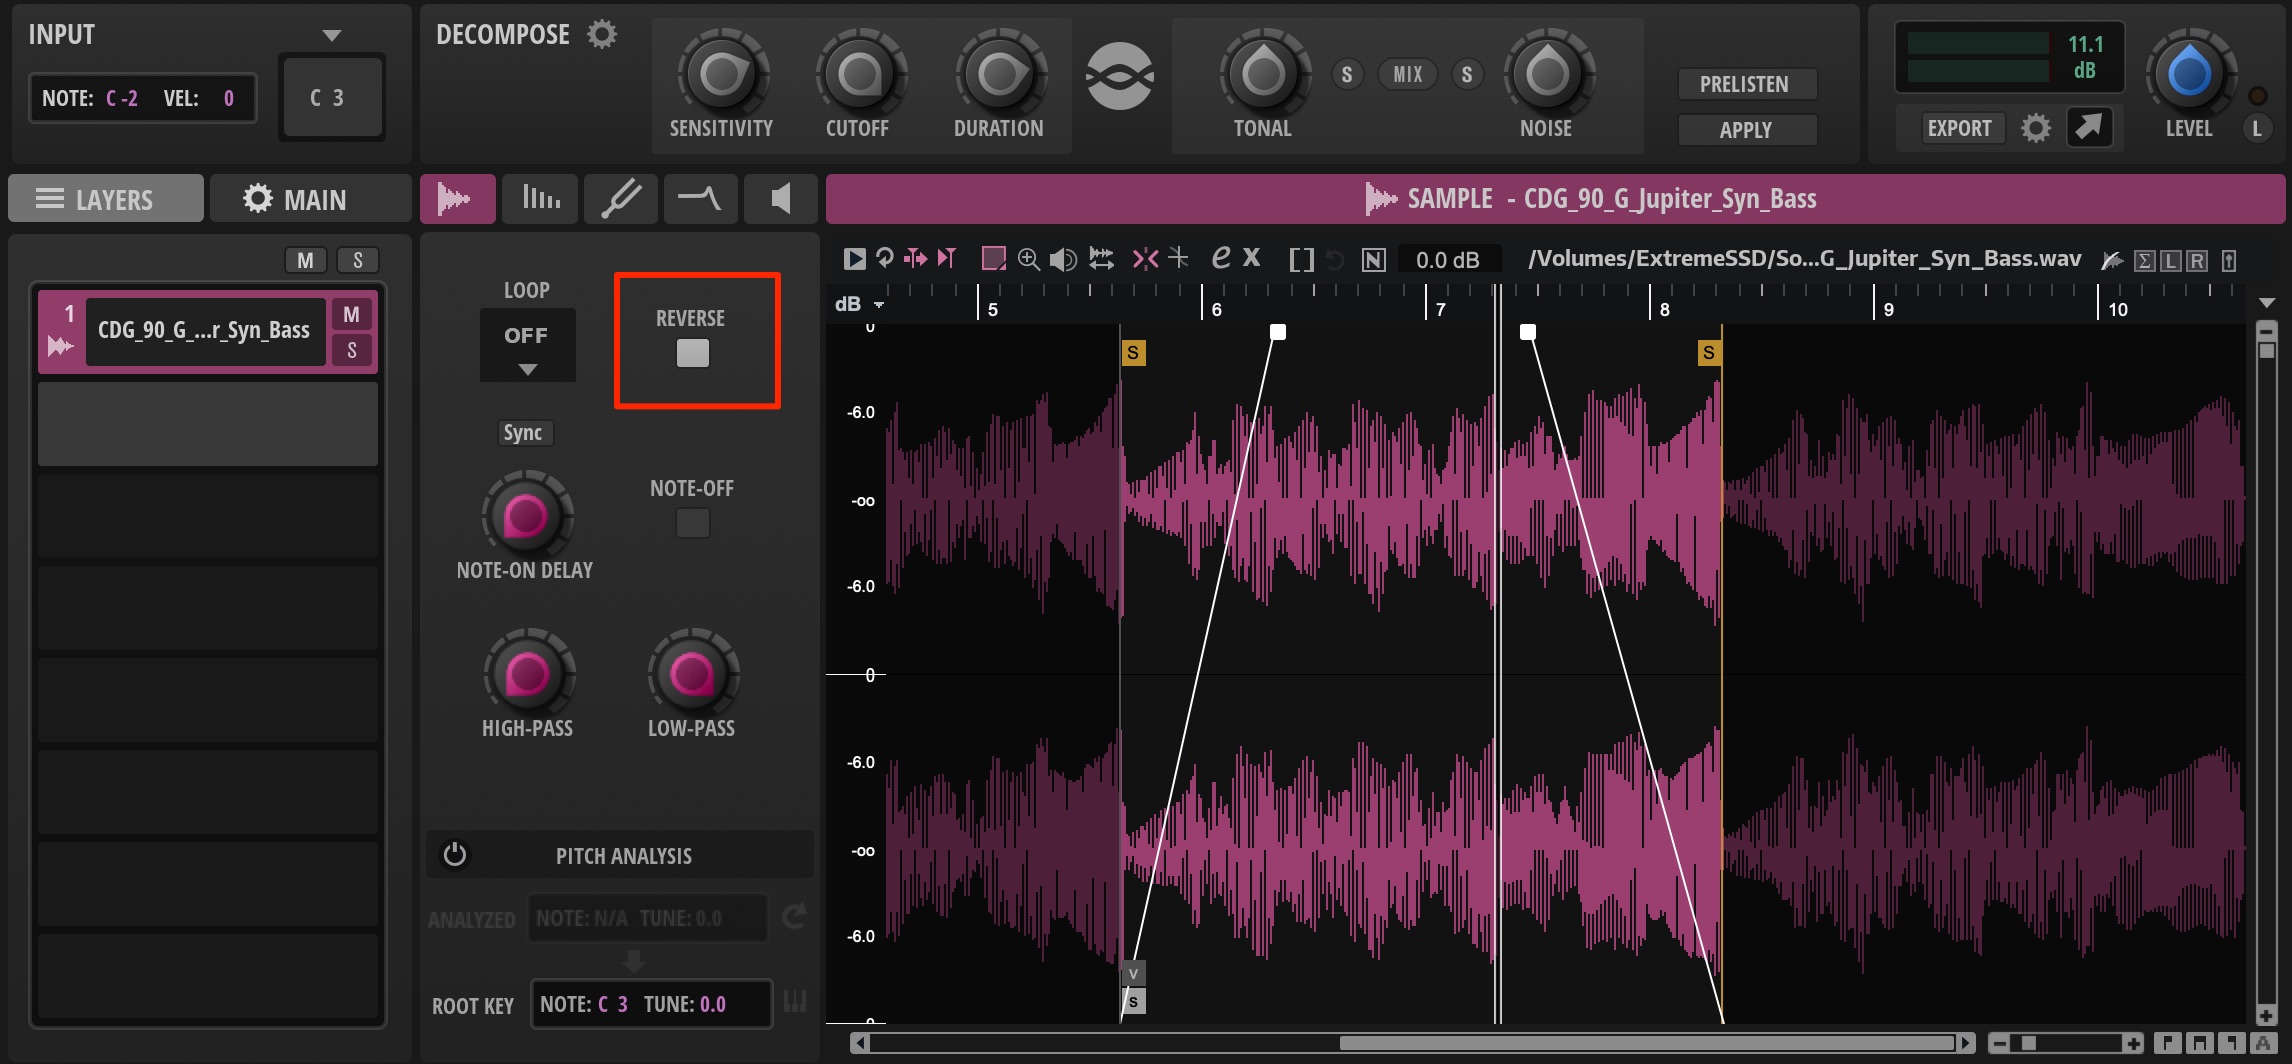Select the zoom magnifier icon in sample toolbar
Image resolution: width=2292 pixels, height=1064 pixels.
coord(1028,259)
